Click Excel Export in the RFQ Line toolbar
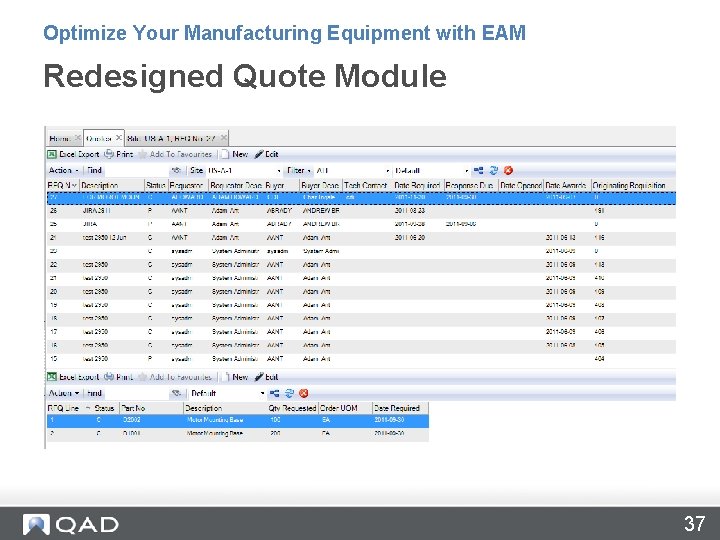Image resolution: width=720 pixels, height=540 pixels. [x=73, y=377]
